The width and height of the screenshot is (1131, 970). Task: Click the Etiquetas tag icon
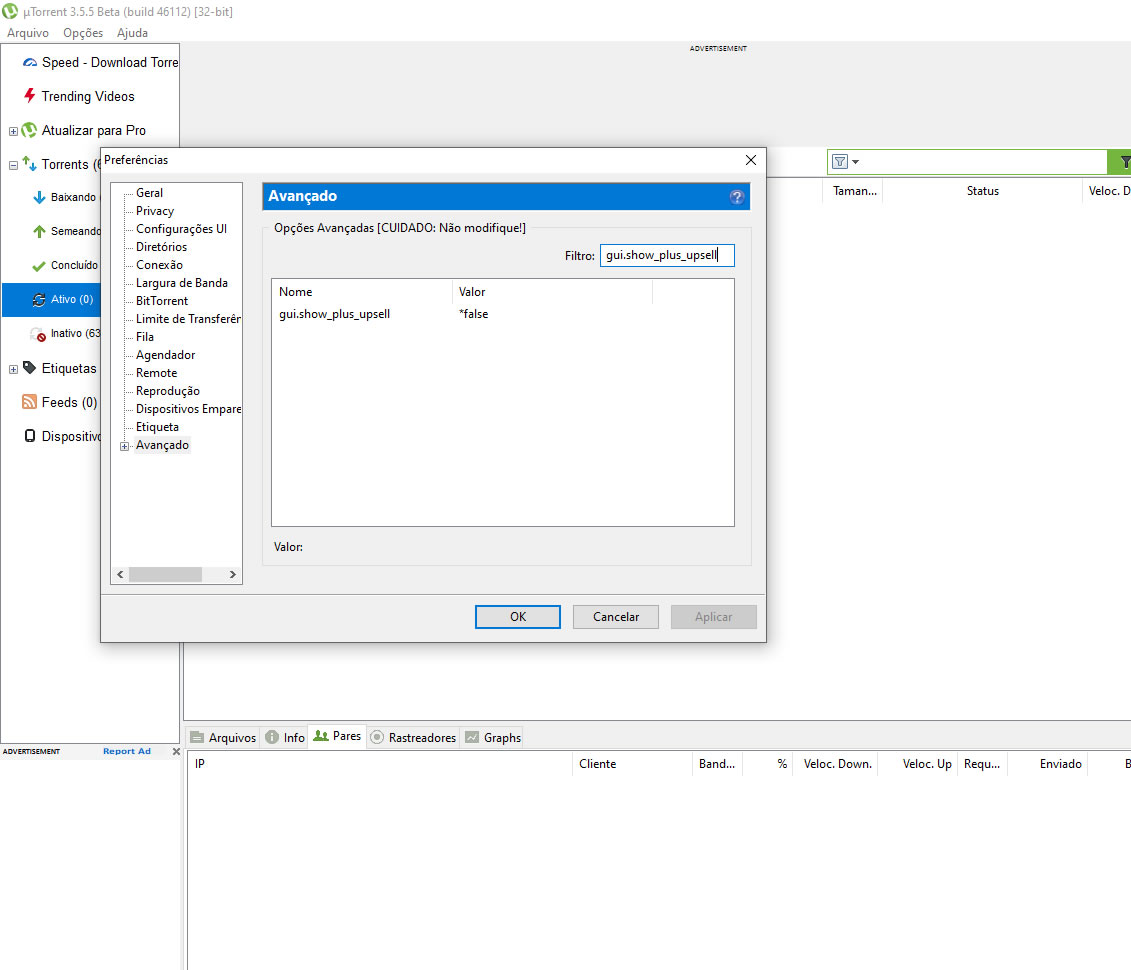(29, 368)
